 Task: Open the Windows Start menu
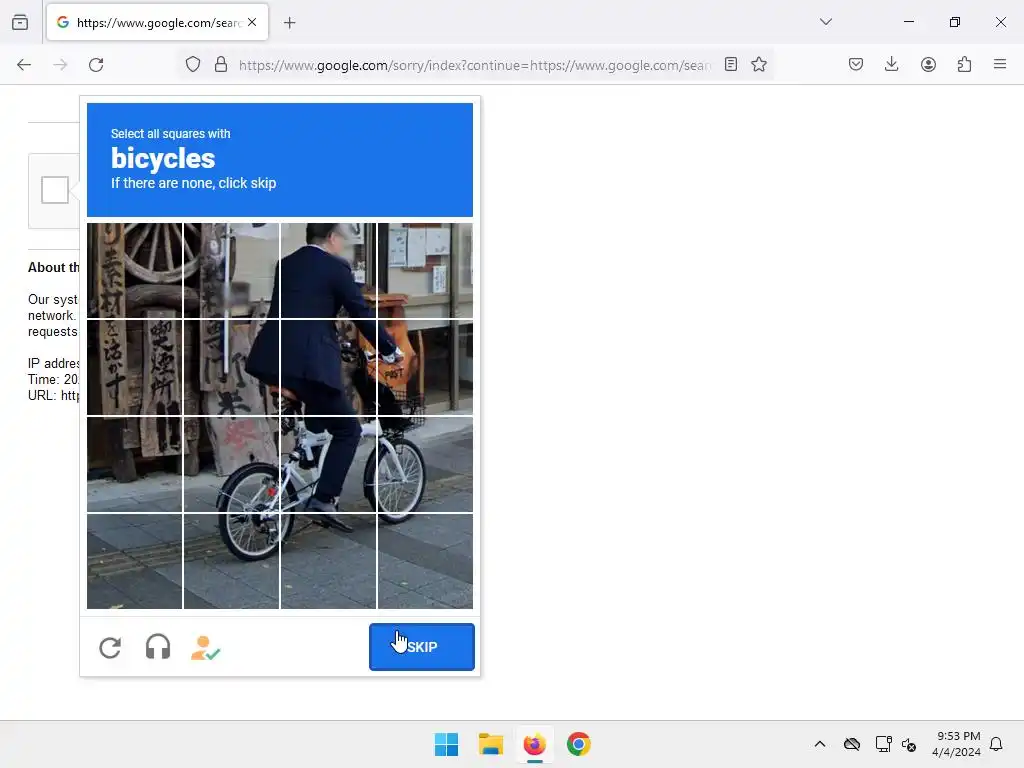coord(446,744)
